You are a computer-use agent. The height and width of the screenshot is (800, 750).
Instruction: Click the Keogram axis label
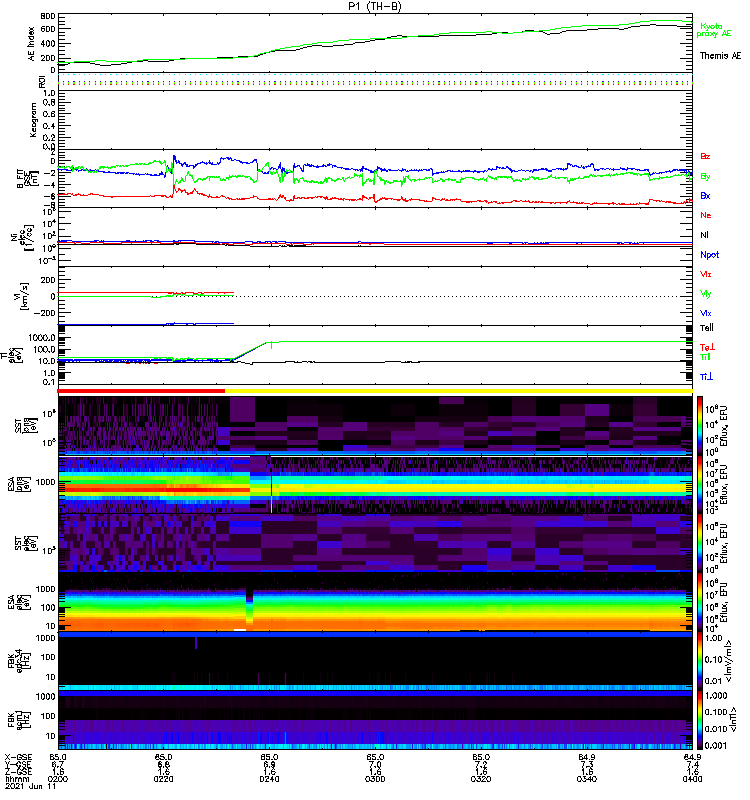33,119
